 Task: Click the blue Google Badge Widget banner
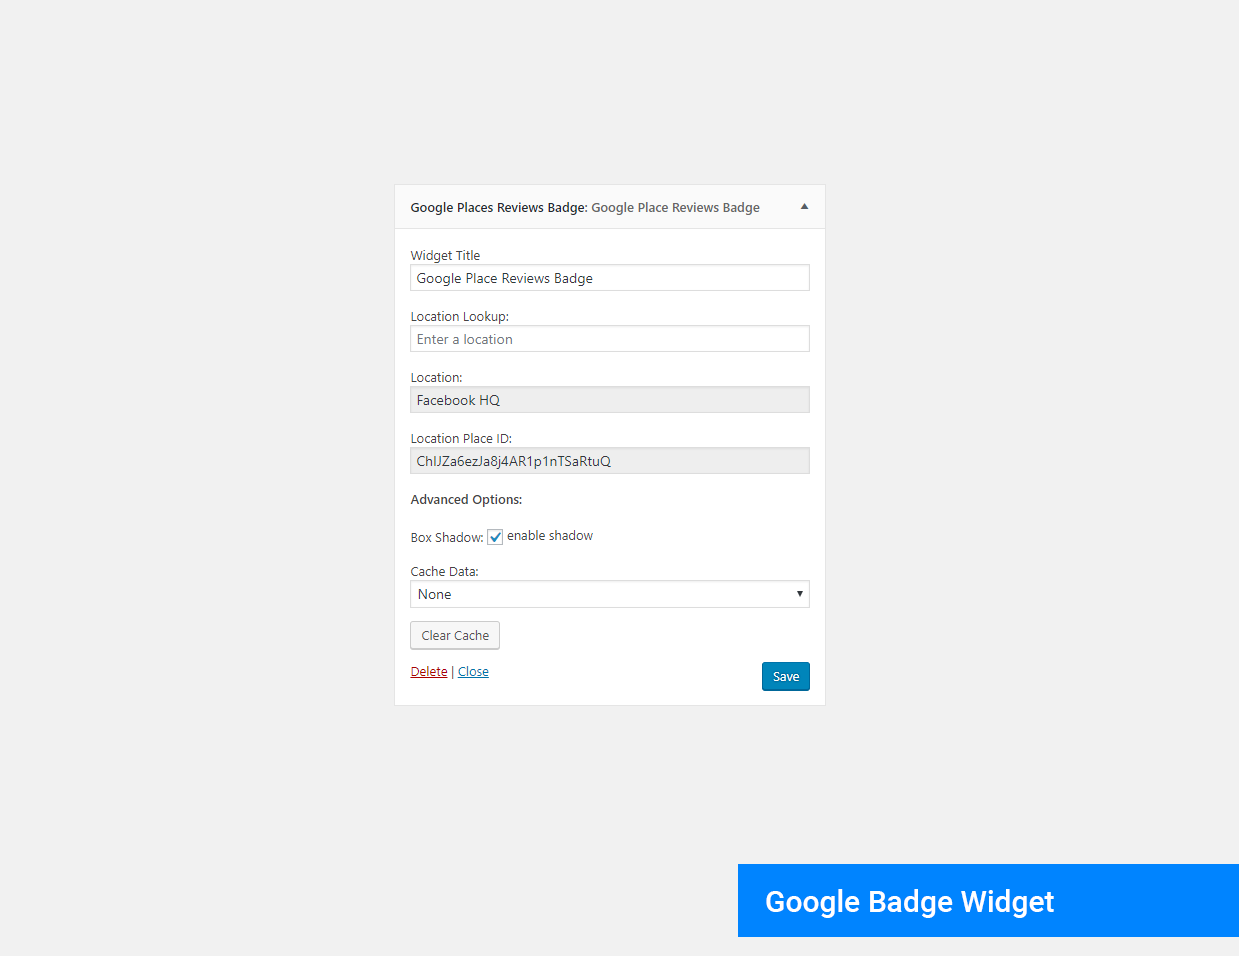point(988,901)
